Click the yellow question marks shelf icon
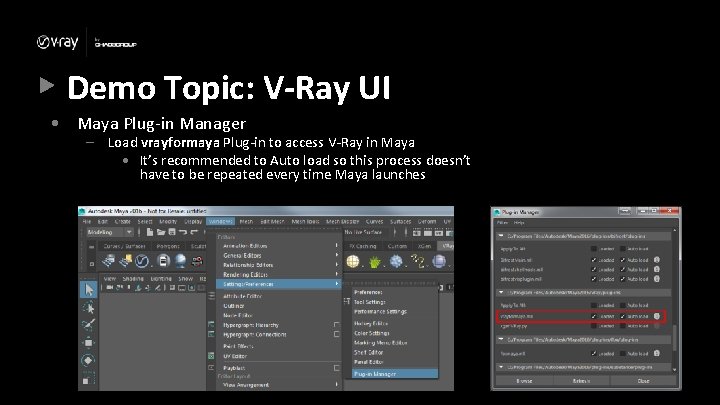The image size is (720, 405). coord(418,261)
